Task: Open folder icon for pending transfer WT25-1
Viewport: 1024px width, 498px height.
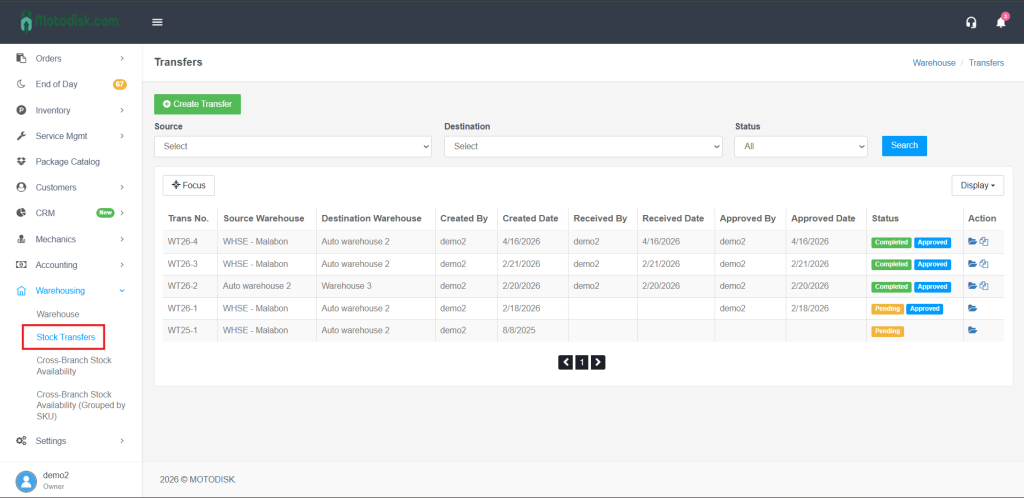Action: pyautogui.click(x=973, y=331)
